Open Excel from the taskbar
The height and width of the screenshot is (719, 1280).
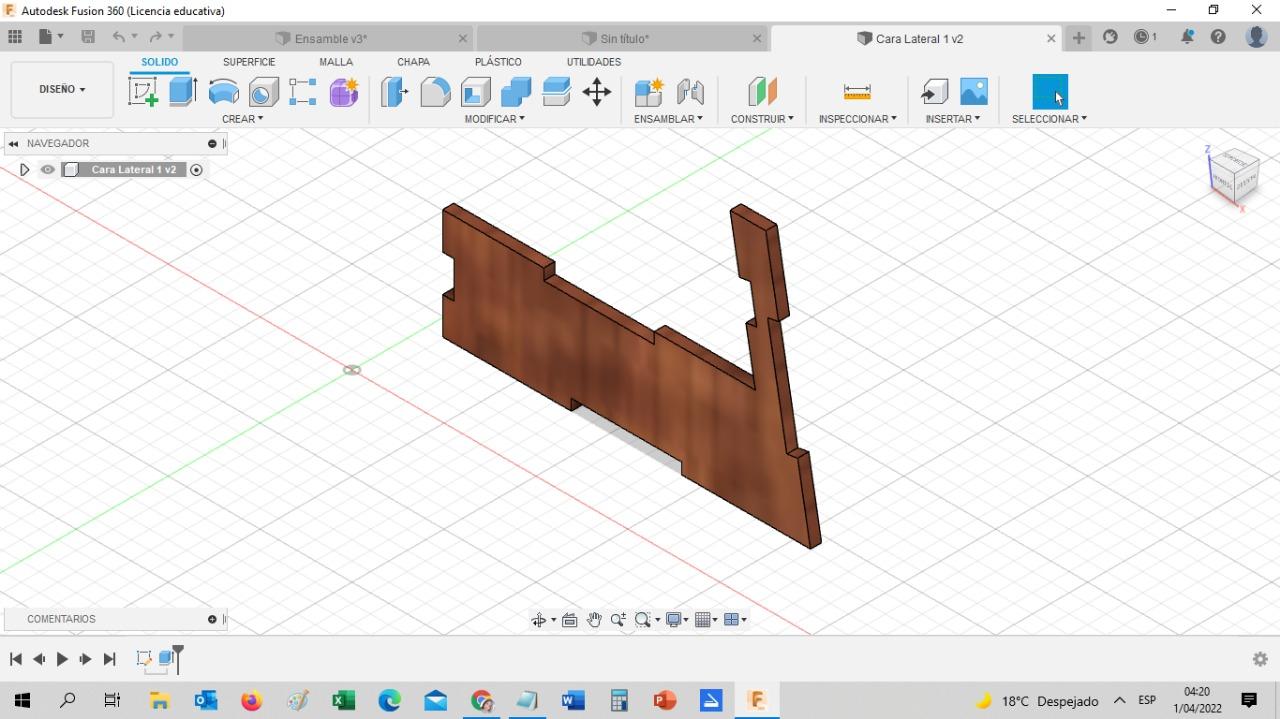[343, 700]
